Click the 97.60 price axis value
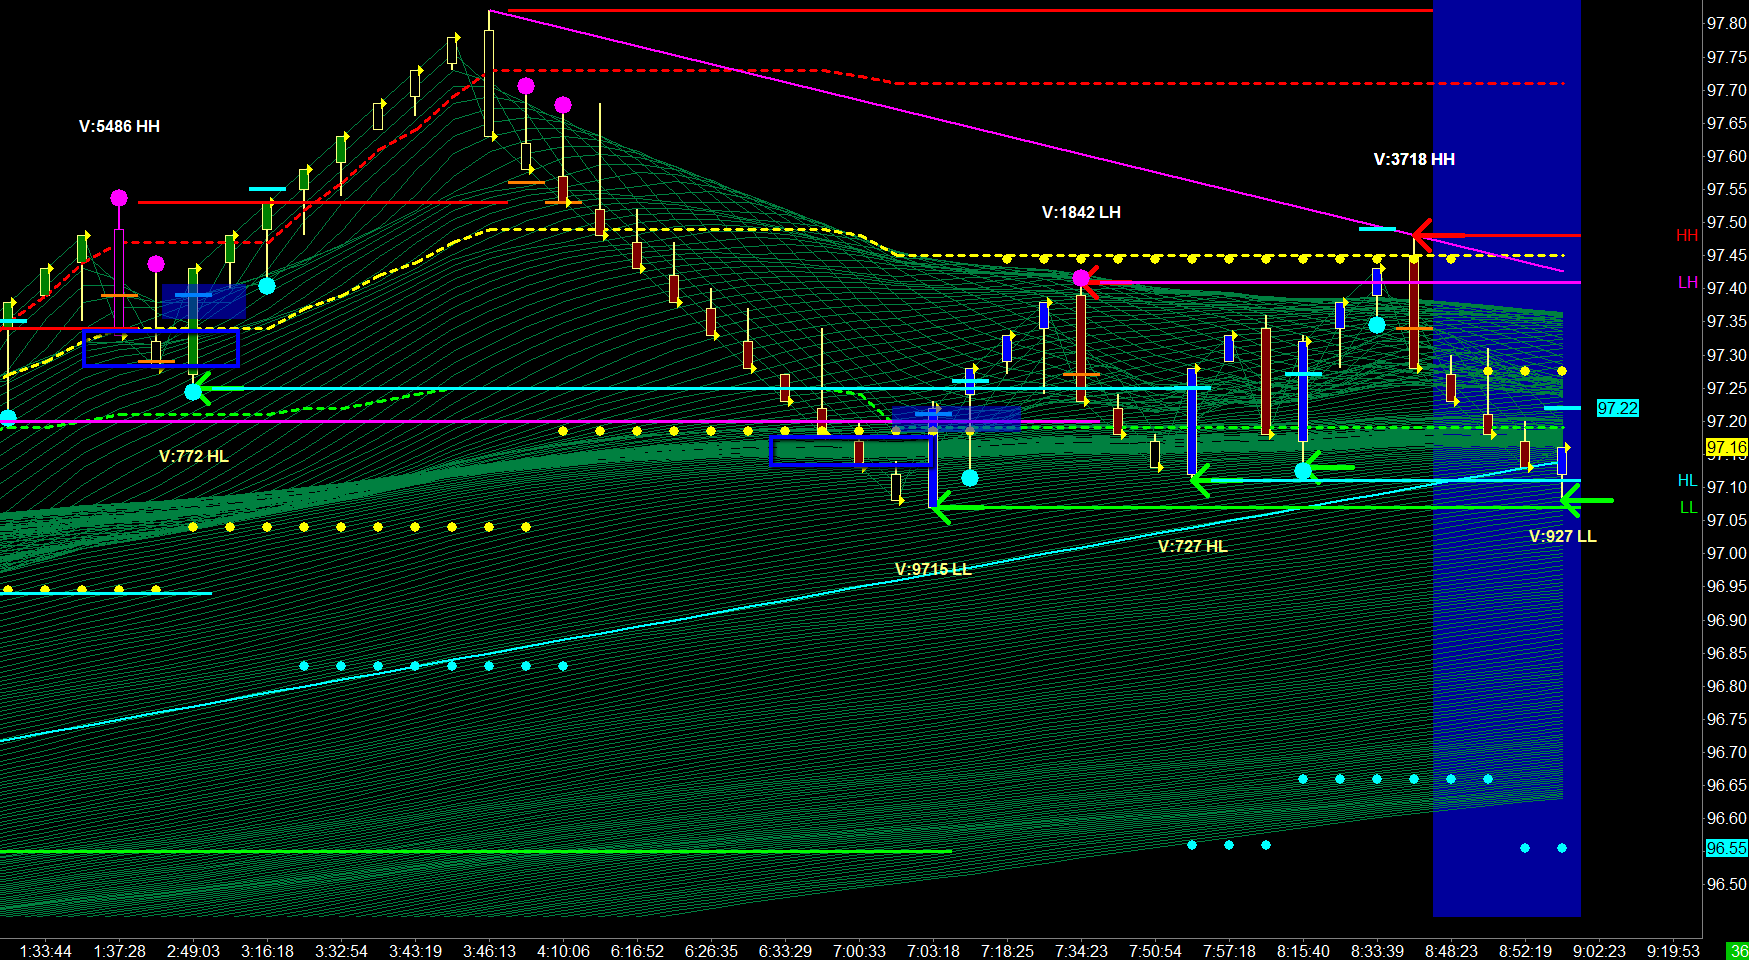This screenshot has width=1749, height=960. tap(1727, 157)
